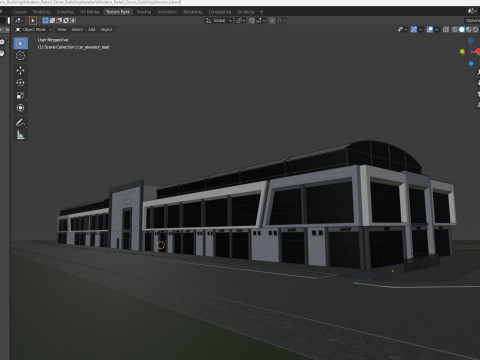Switch to the Scripting workspace tab
Image resolution: width=480 pixels, height=360 pixels.
click(x=246, y=12)
